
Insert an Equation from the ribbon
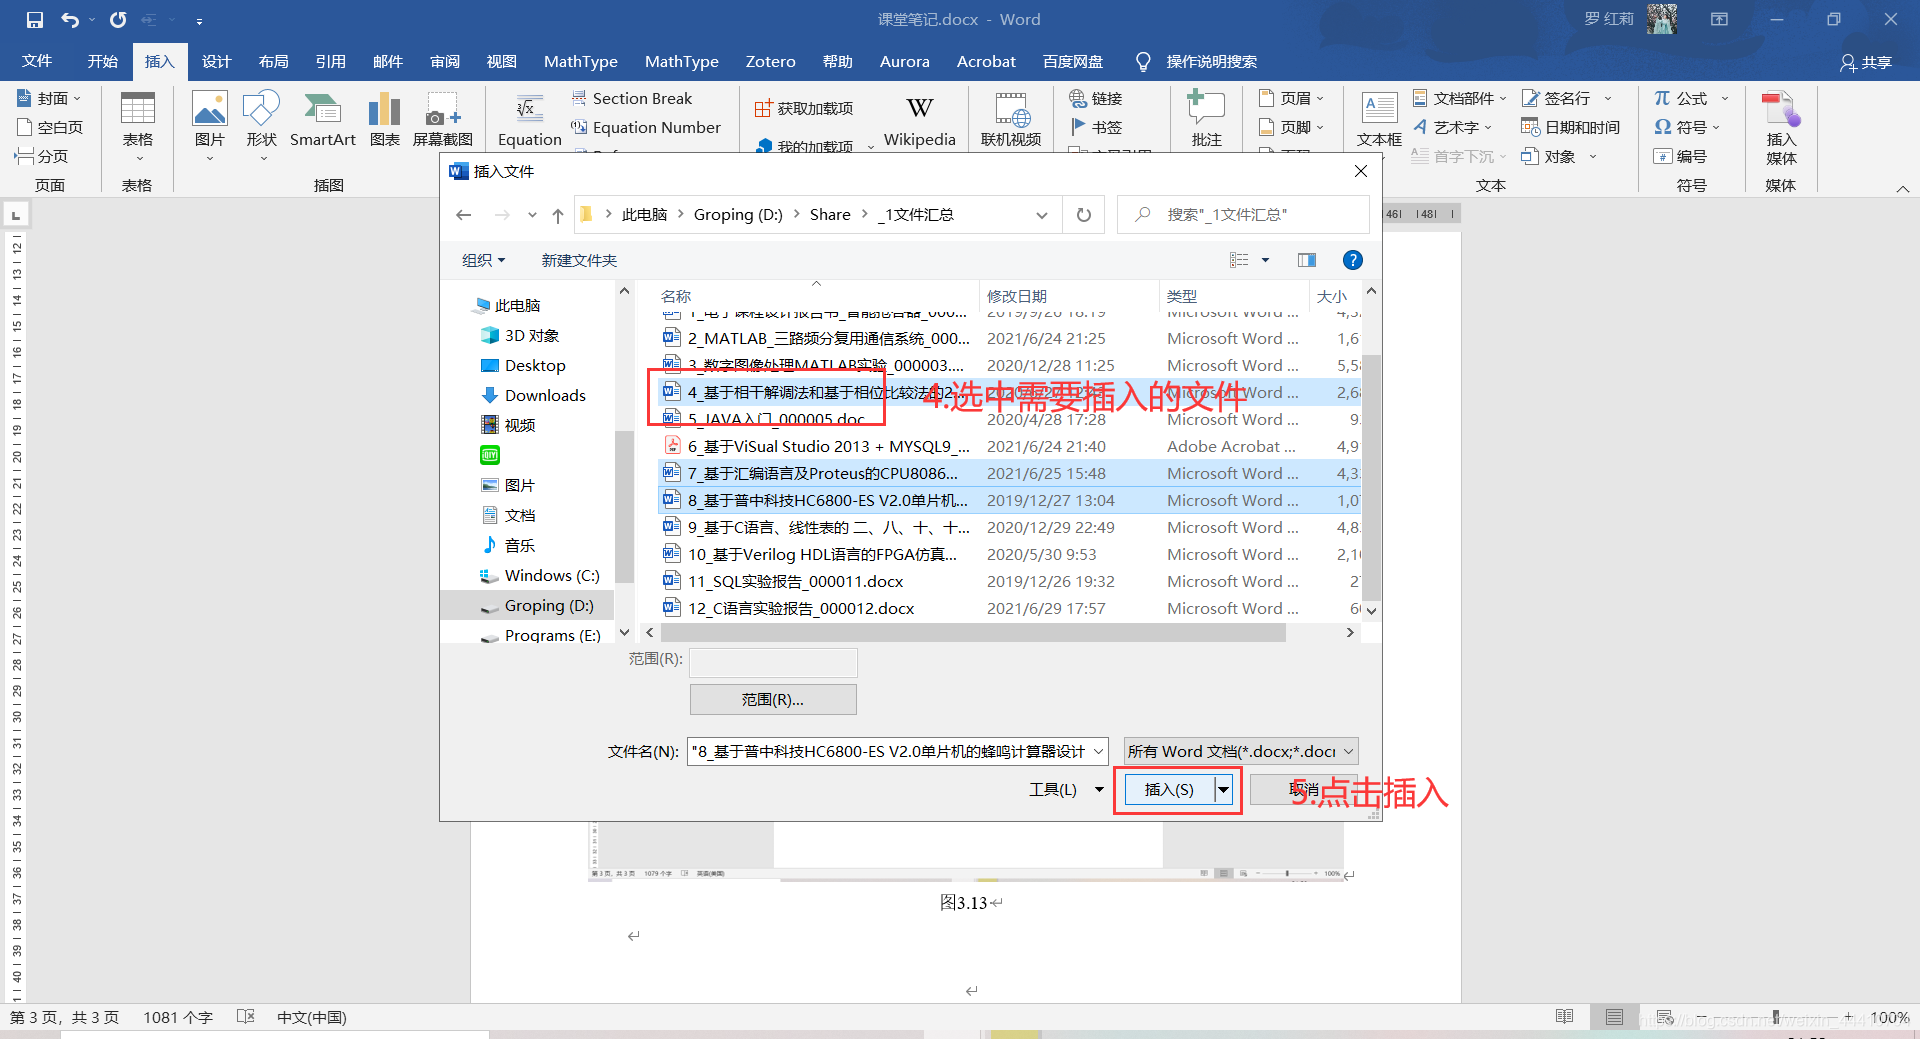tap(530, 120)
